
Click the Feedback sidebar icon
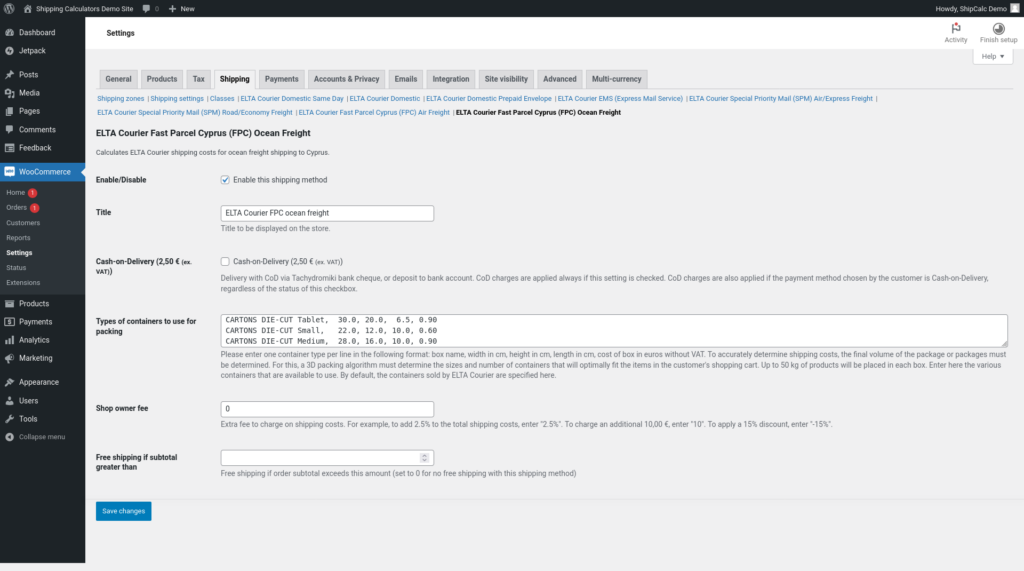click(9, 148)
